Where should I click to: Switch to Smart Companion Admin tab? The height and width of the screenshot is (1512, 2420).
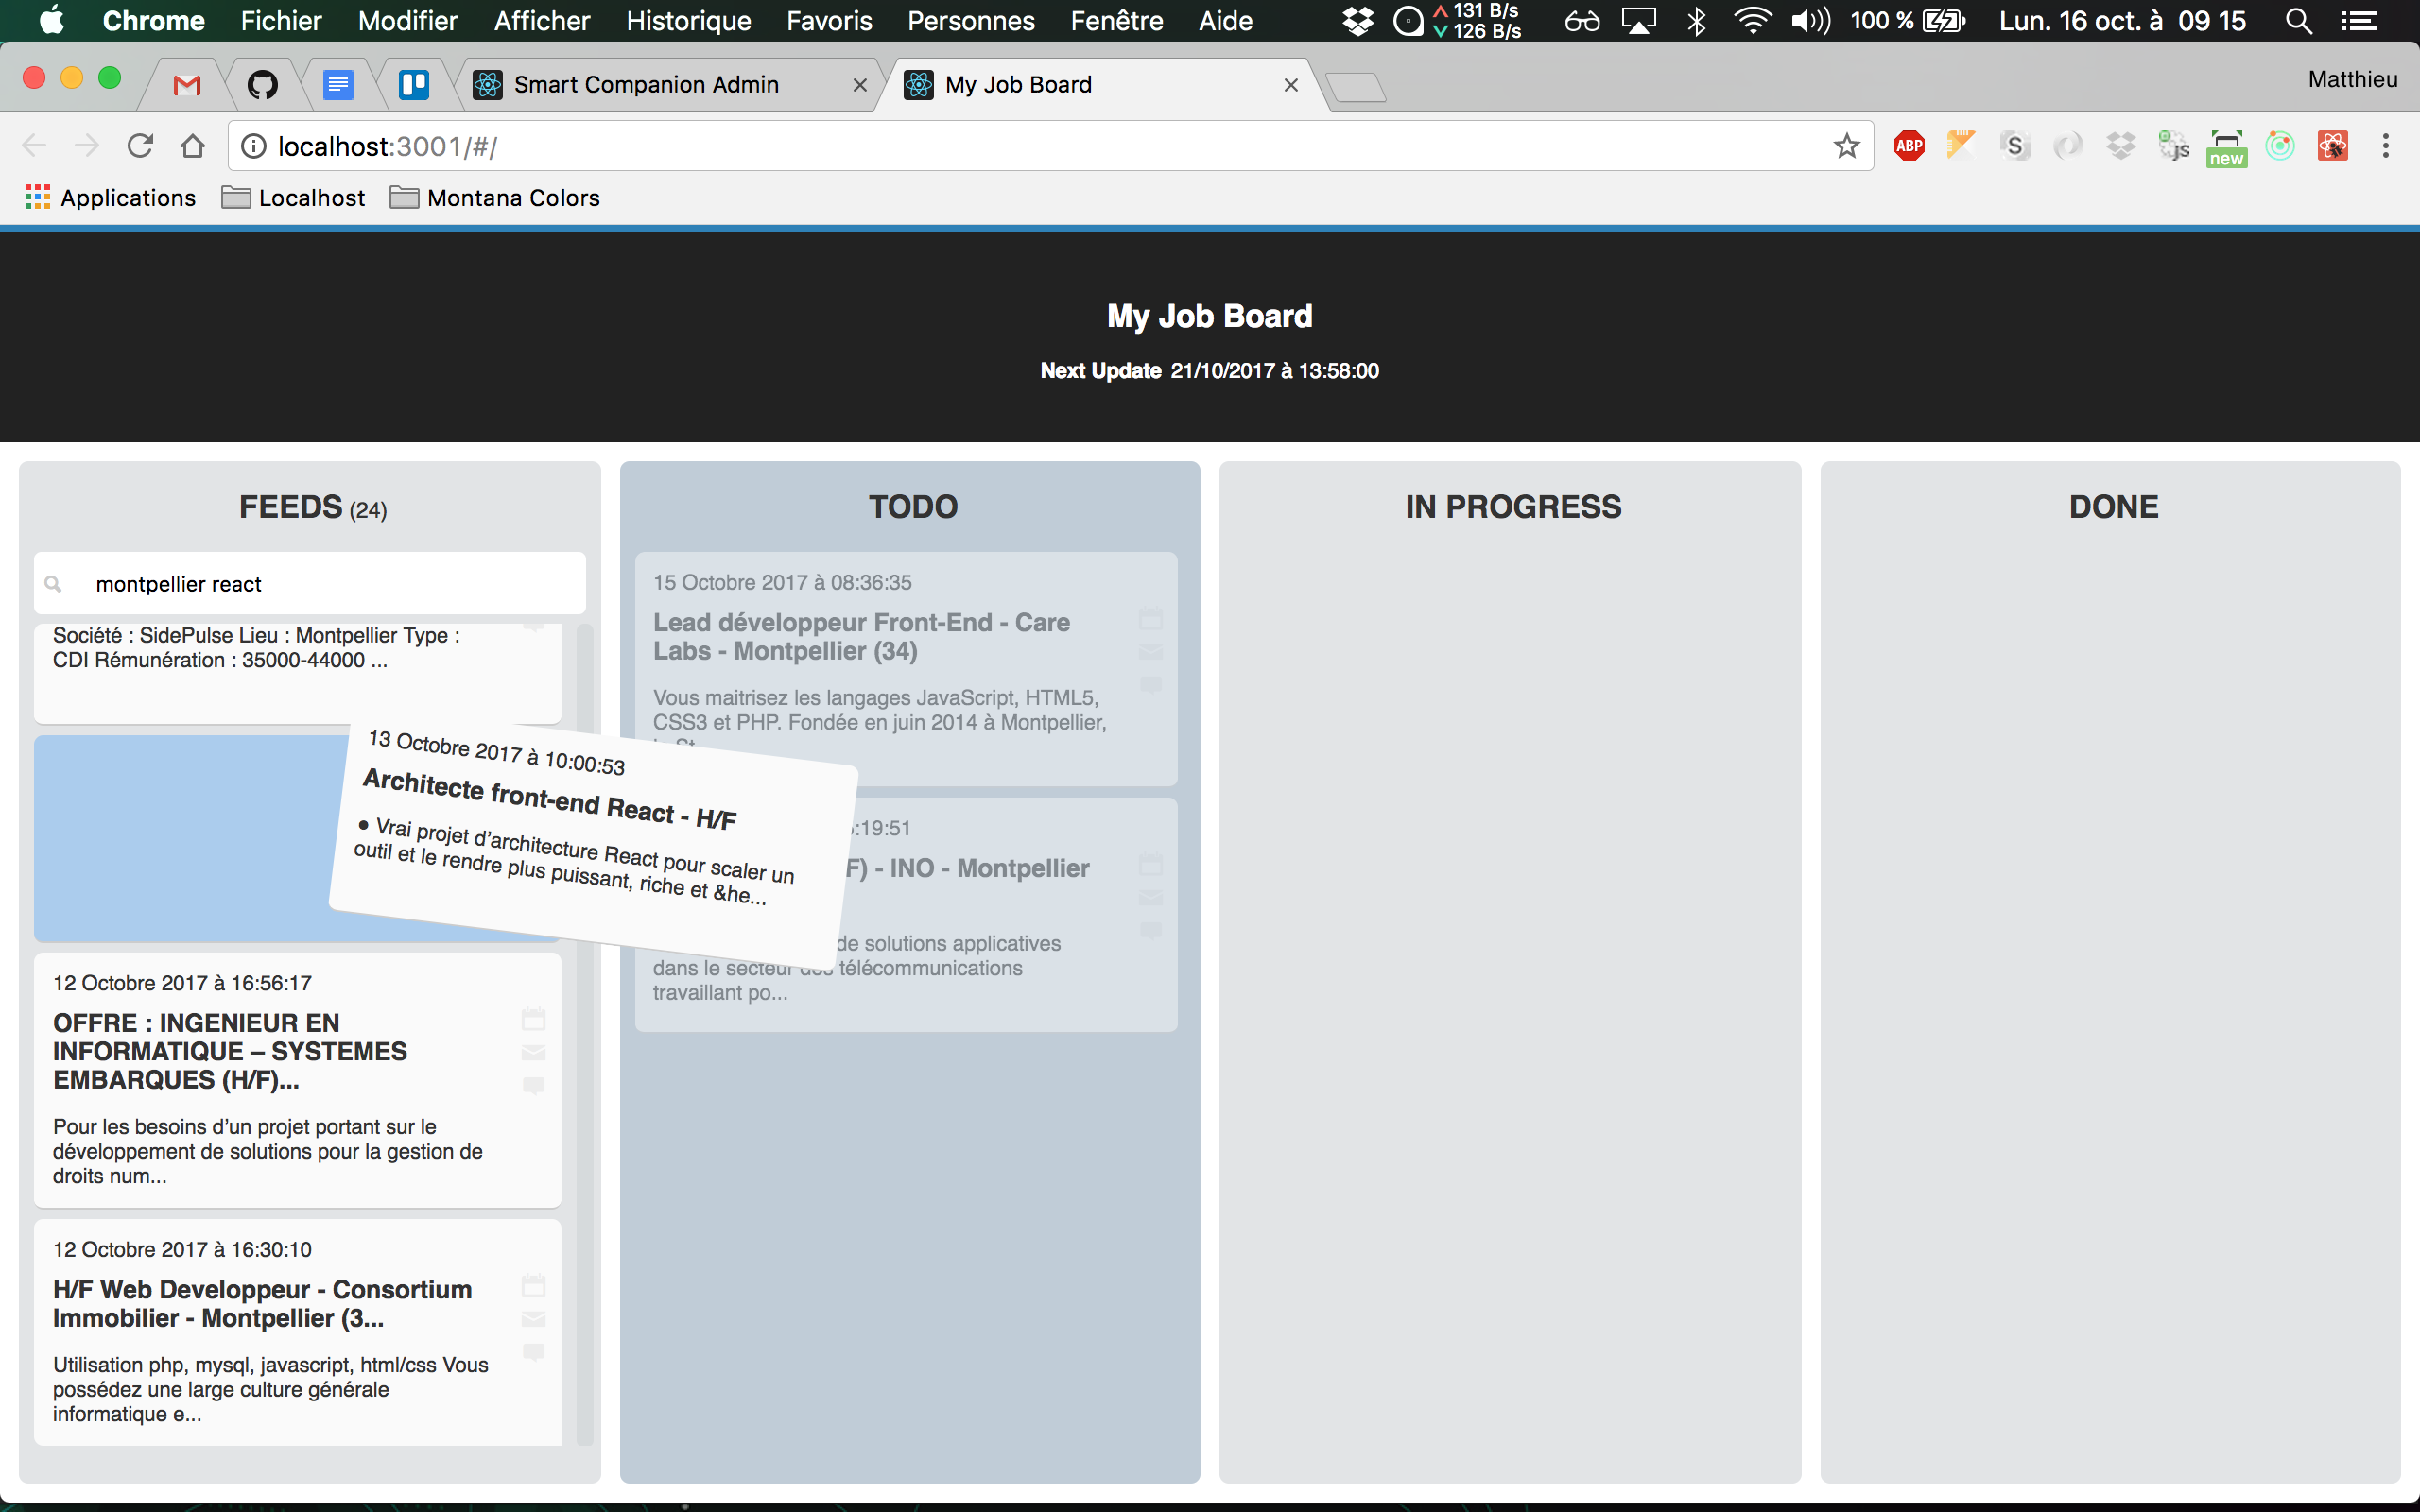coord(646,85)
